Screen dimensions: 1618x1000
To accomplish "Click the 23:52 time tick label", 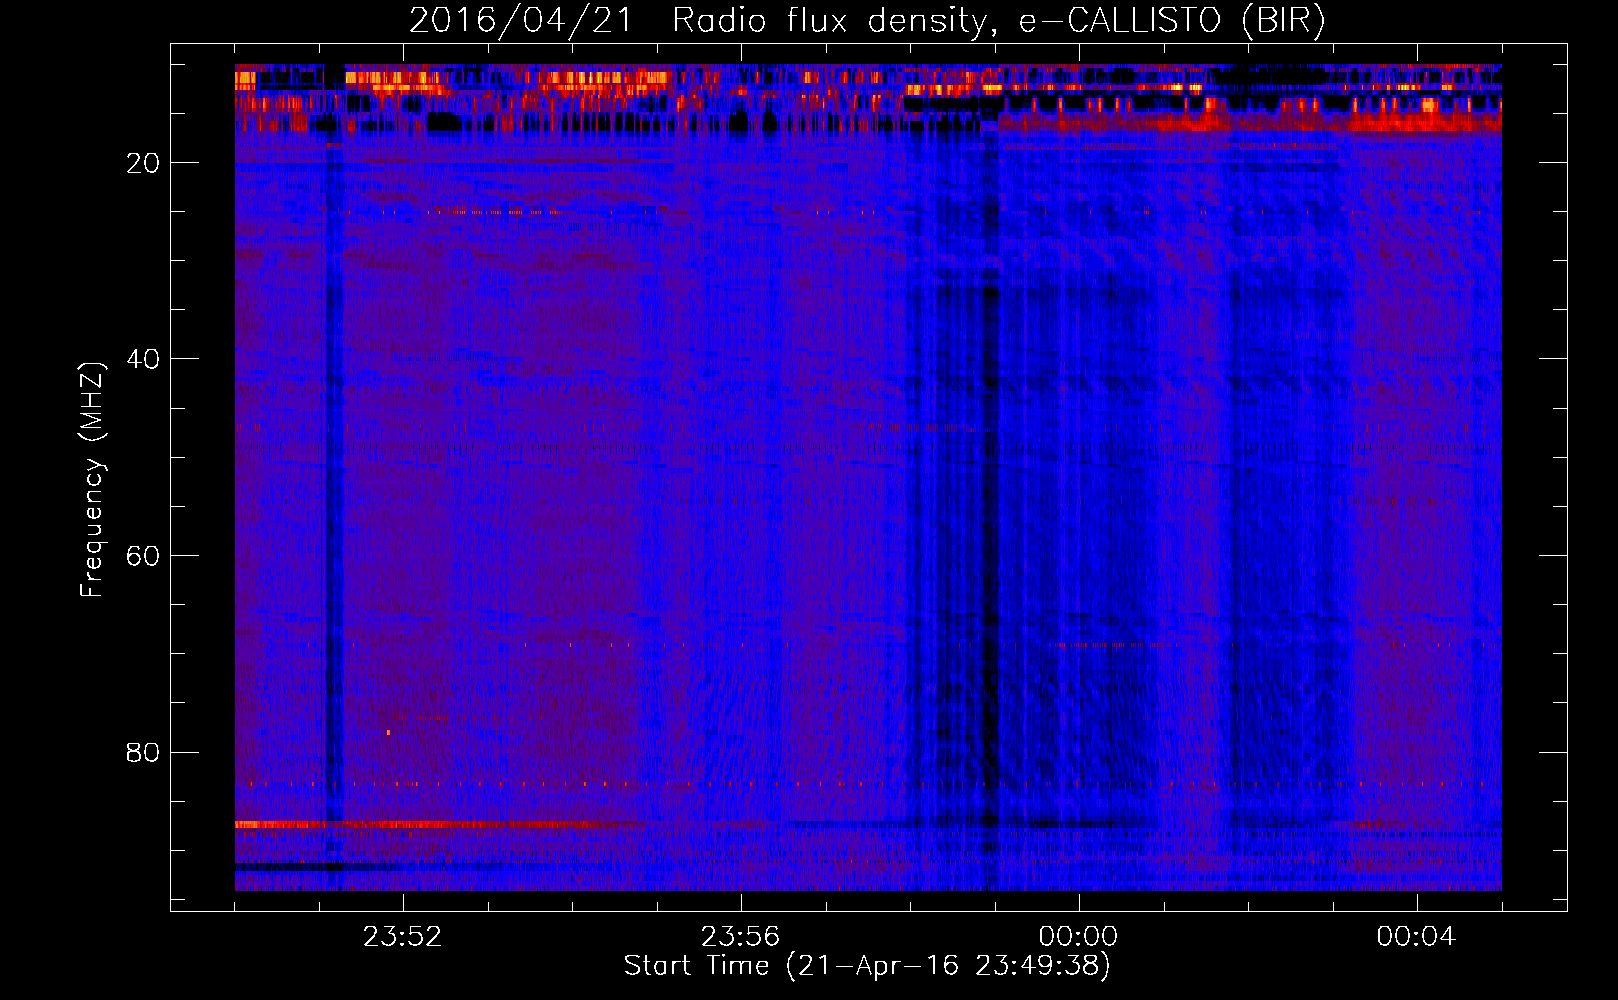I will [x=402, y=937].
